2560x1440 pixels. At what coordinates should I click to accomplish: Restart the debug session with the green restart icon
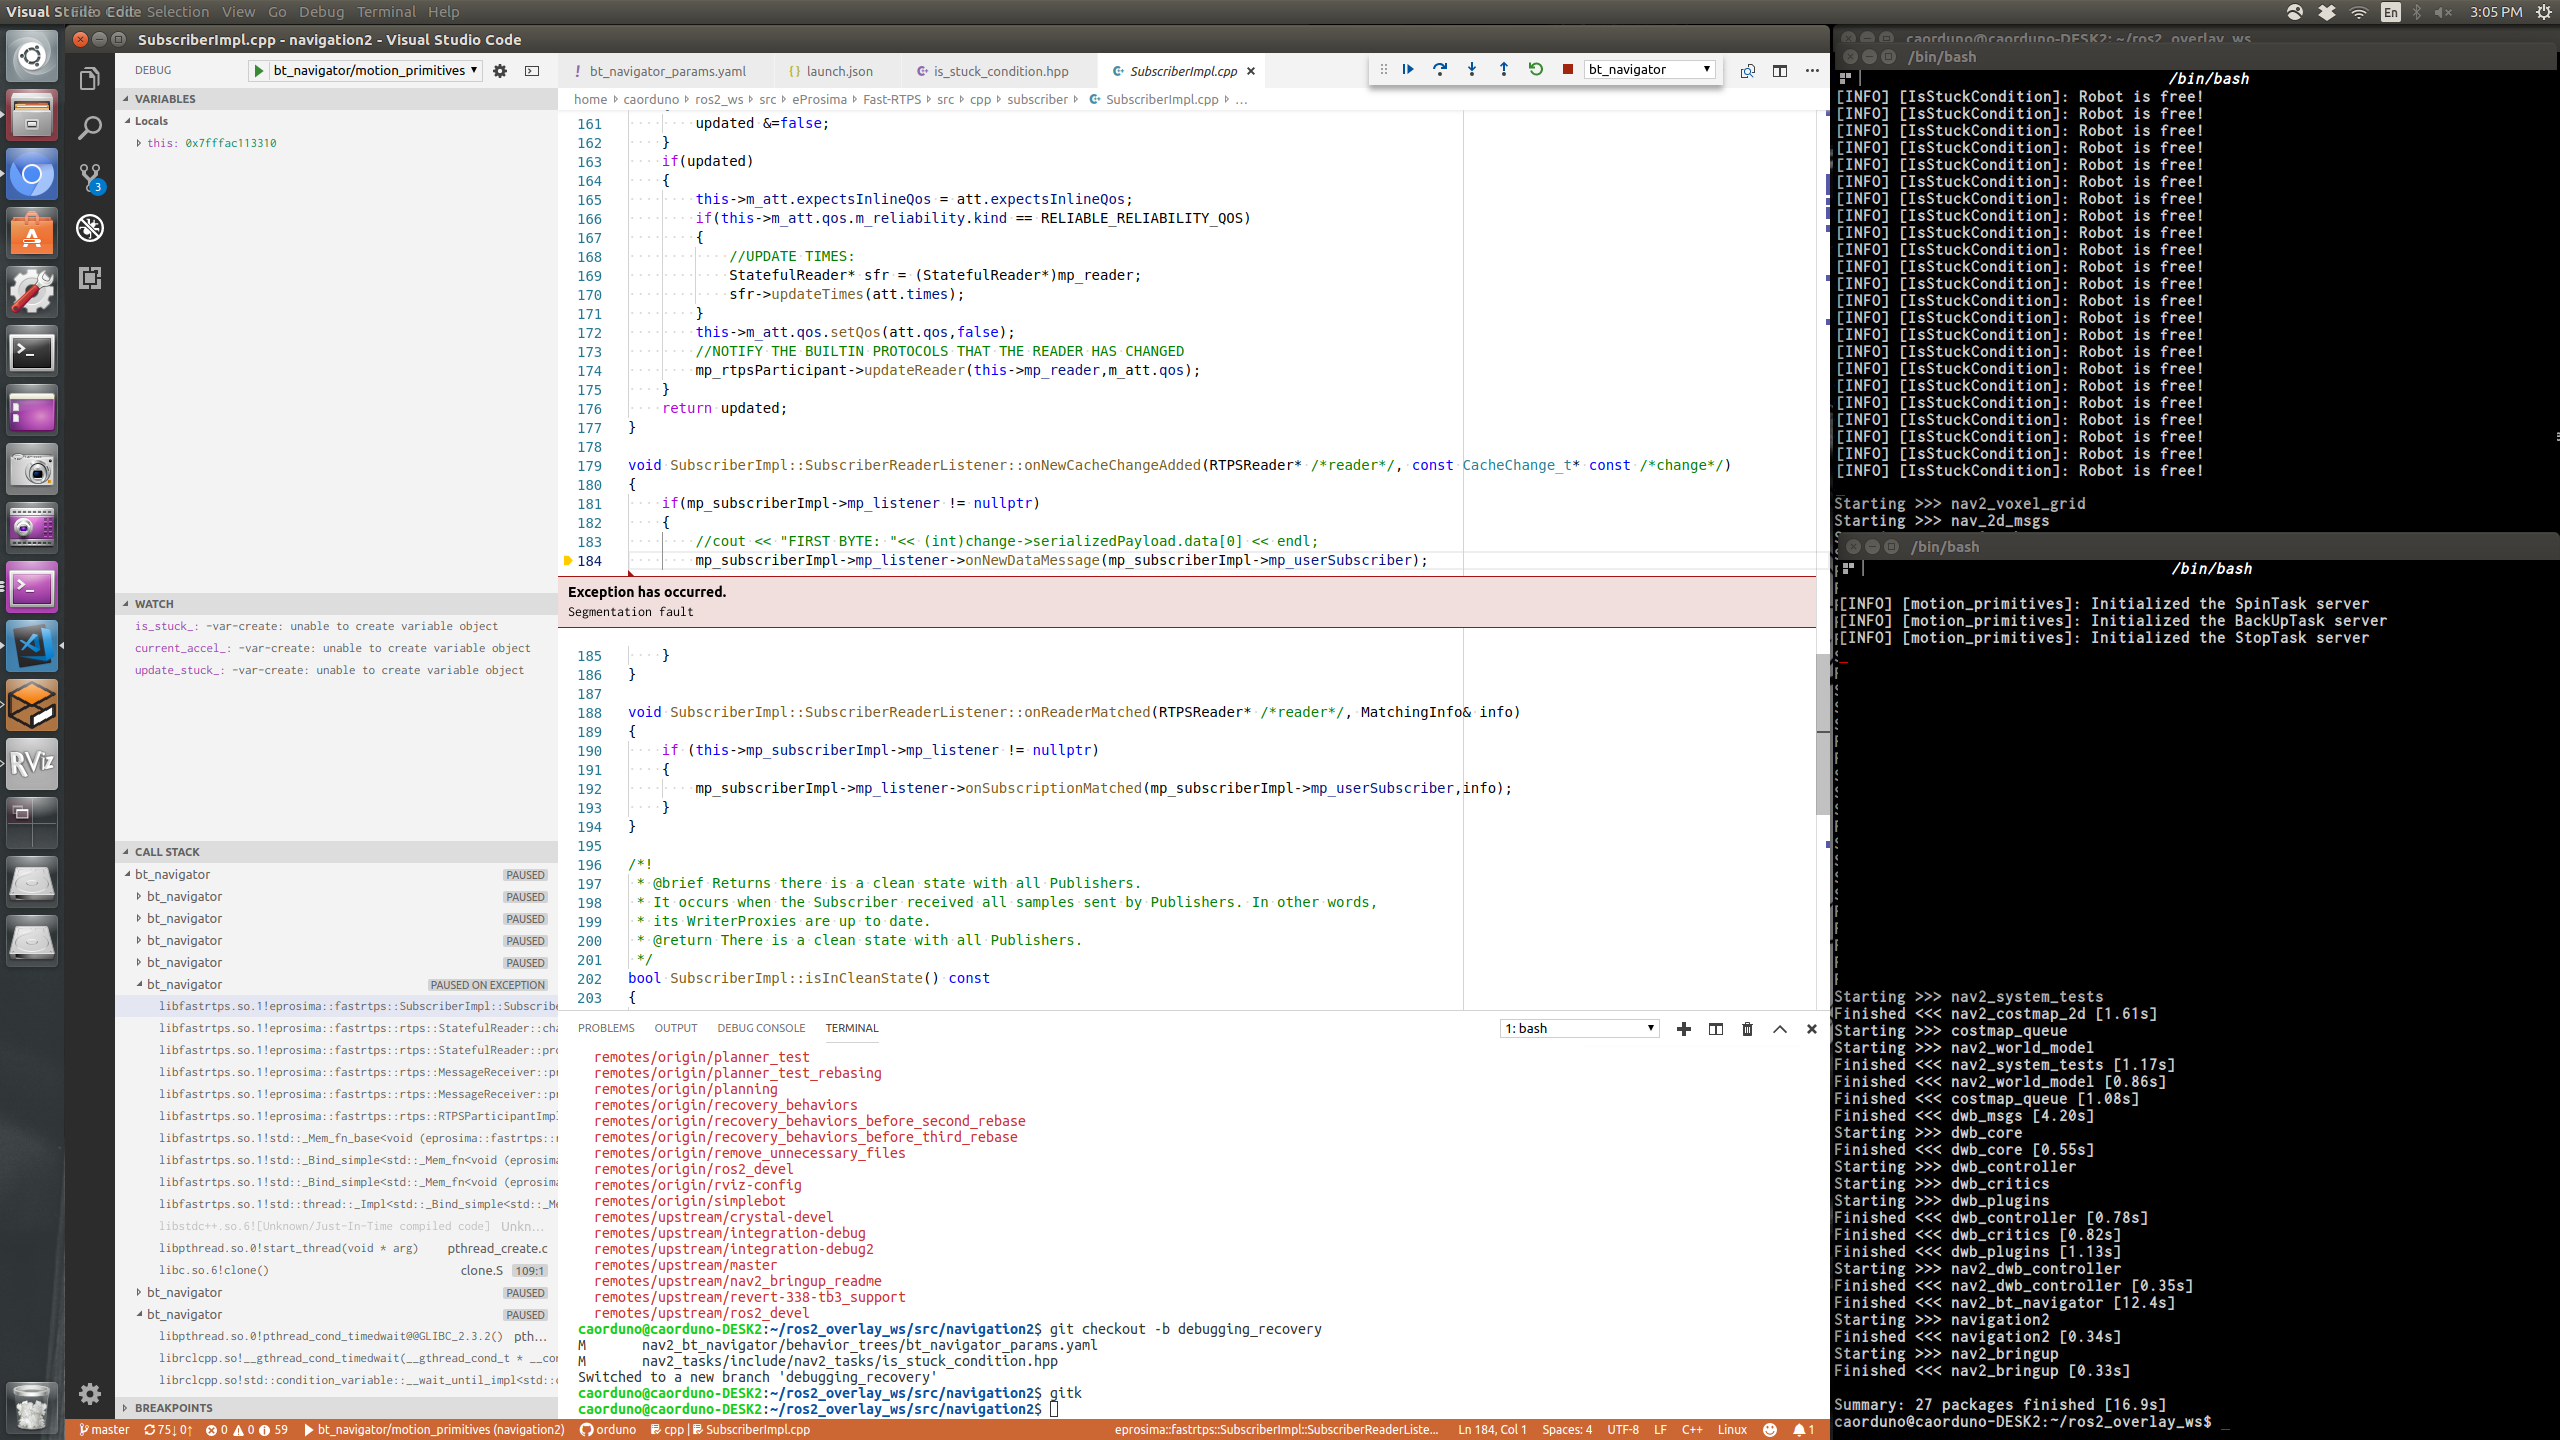tap(1536, 70)
